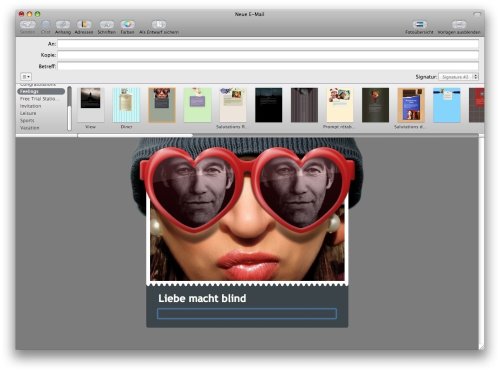
Task: Choose the dark striped curtain template
Action: [x=304, y=105]
